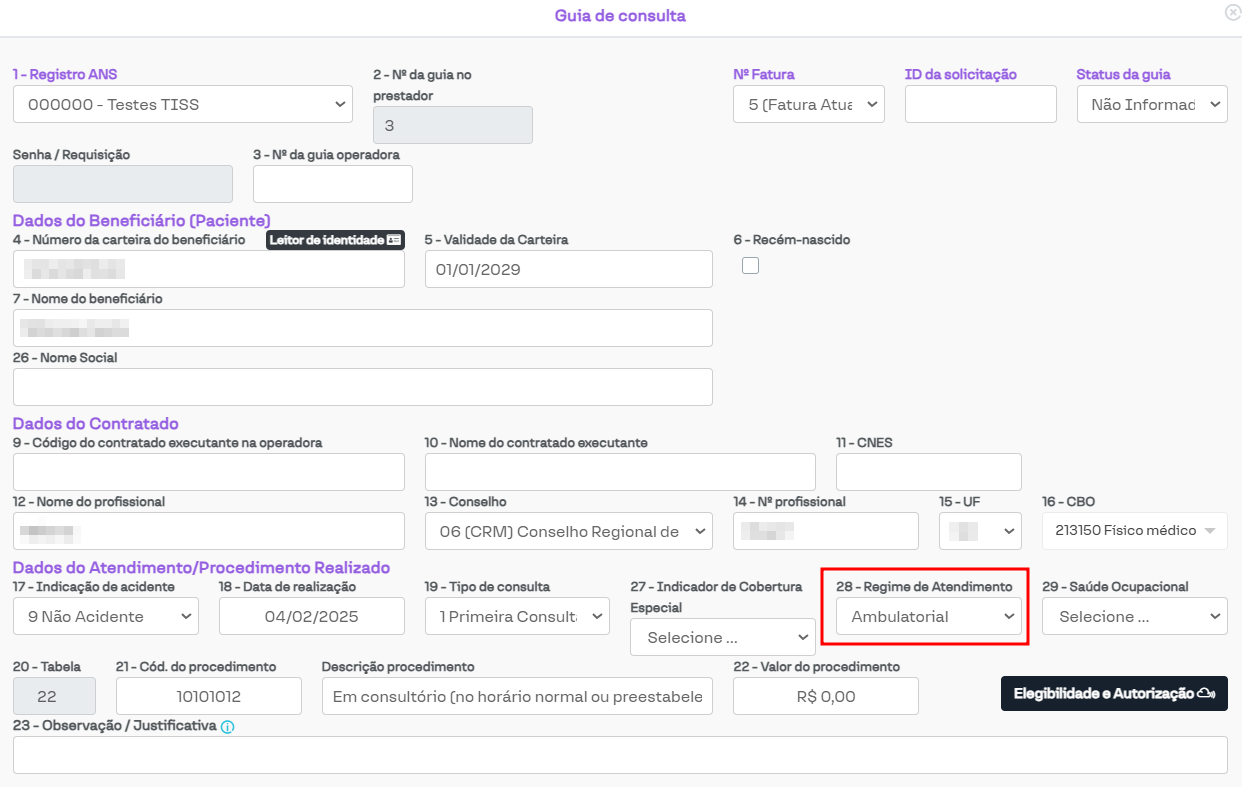Screen dimensions: 1242x787
Task: Check the Recém-nascido checkbox
Action: [x=750, y=265]
